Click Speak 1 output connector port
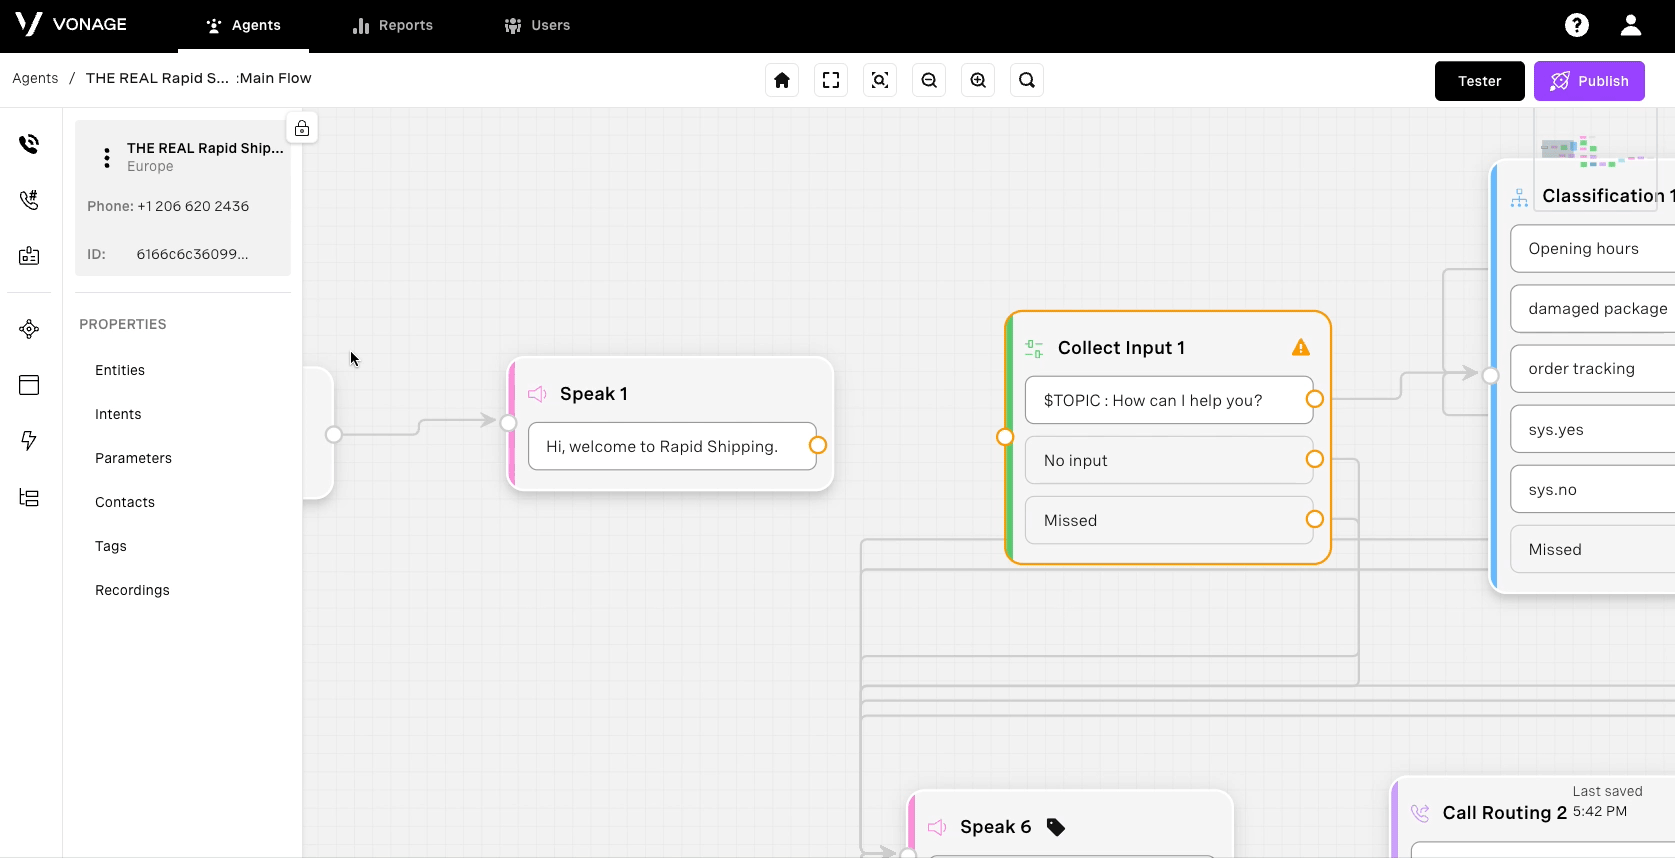This screenshot has width=1675, height=858. (x=818, y=445)
